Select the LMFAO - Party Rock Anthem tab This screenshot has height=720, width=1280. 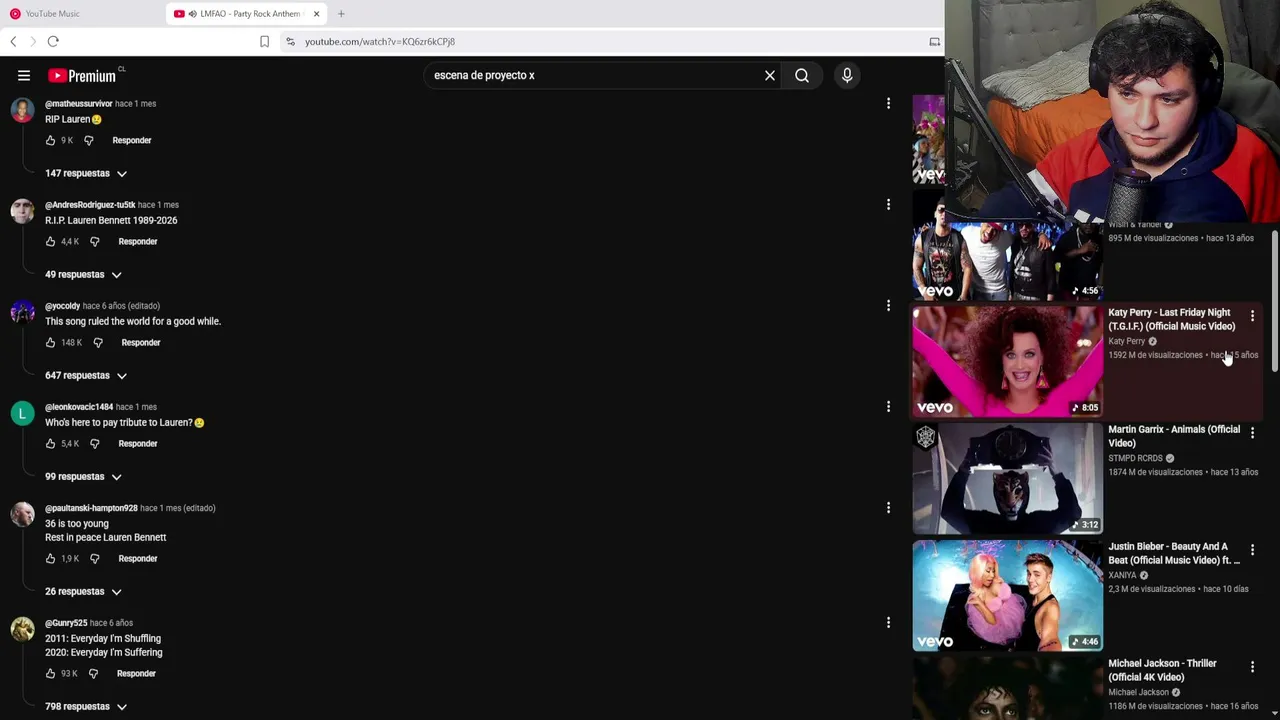coord(246,14)
